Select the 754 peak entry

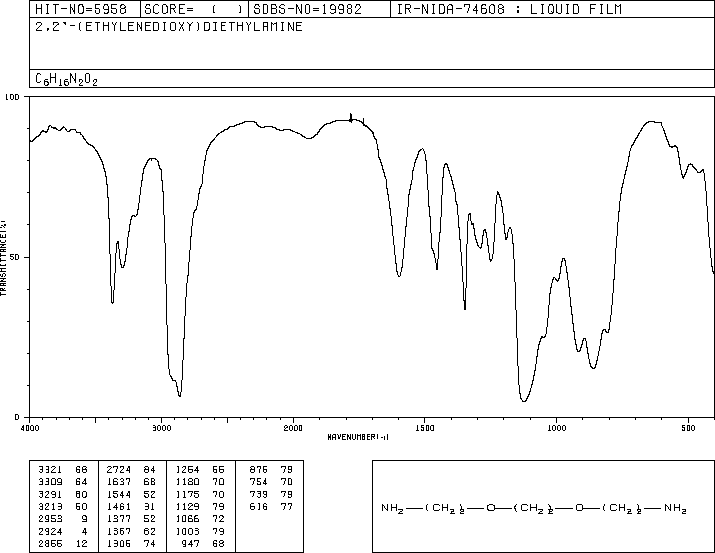click(259, 482)
